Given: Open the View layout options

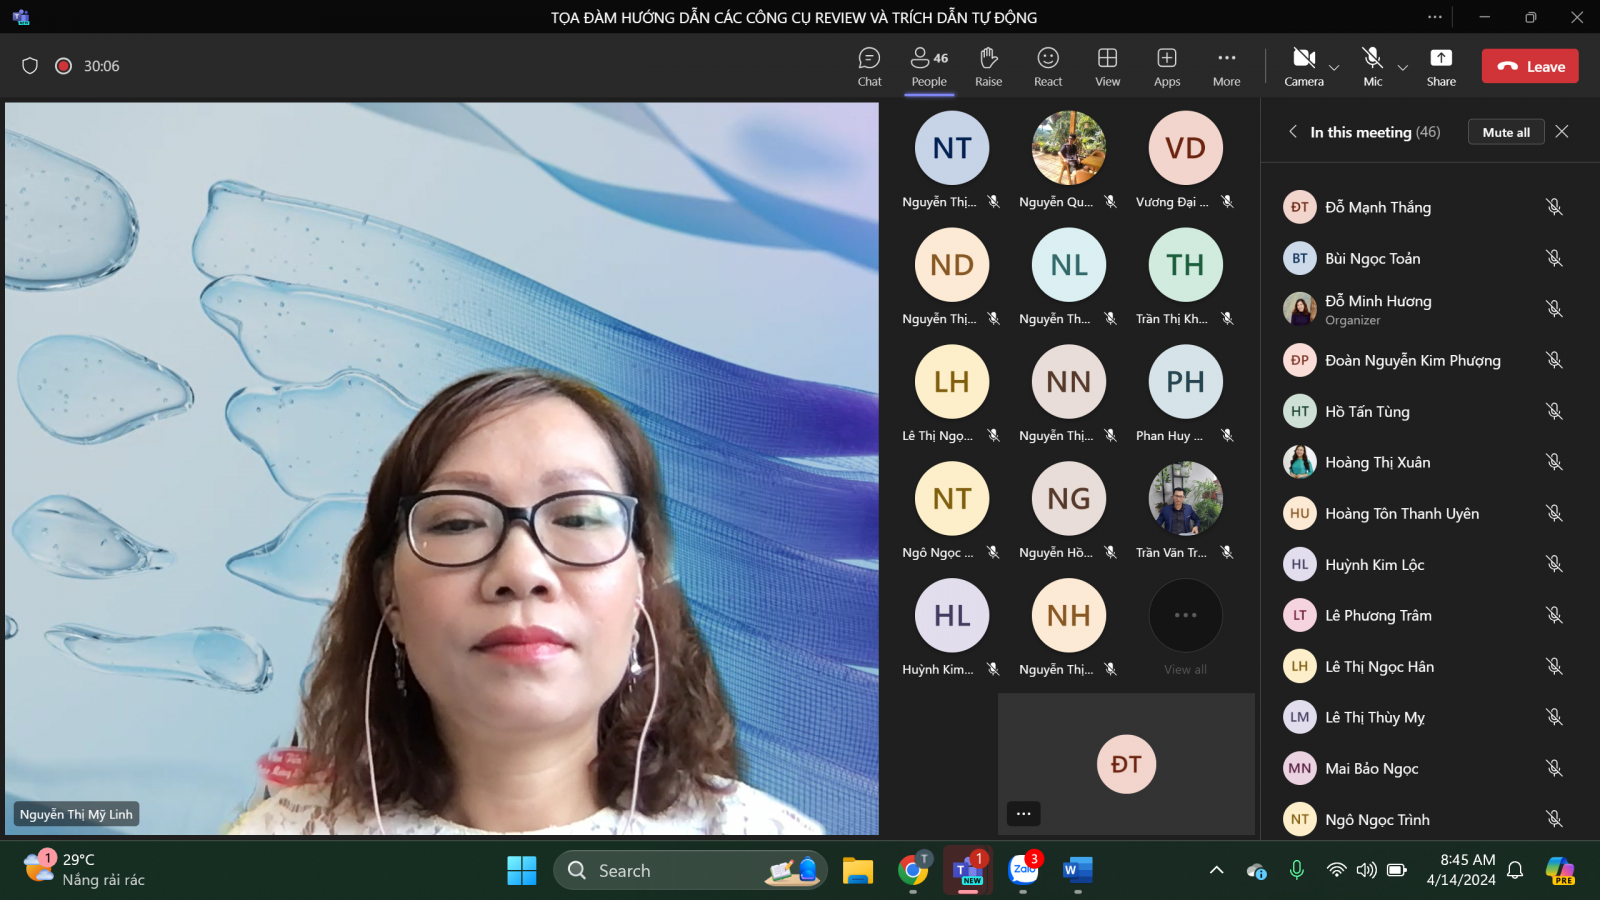Looking at the screenshot, I should click(1107, 66).
